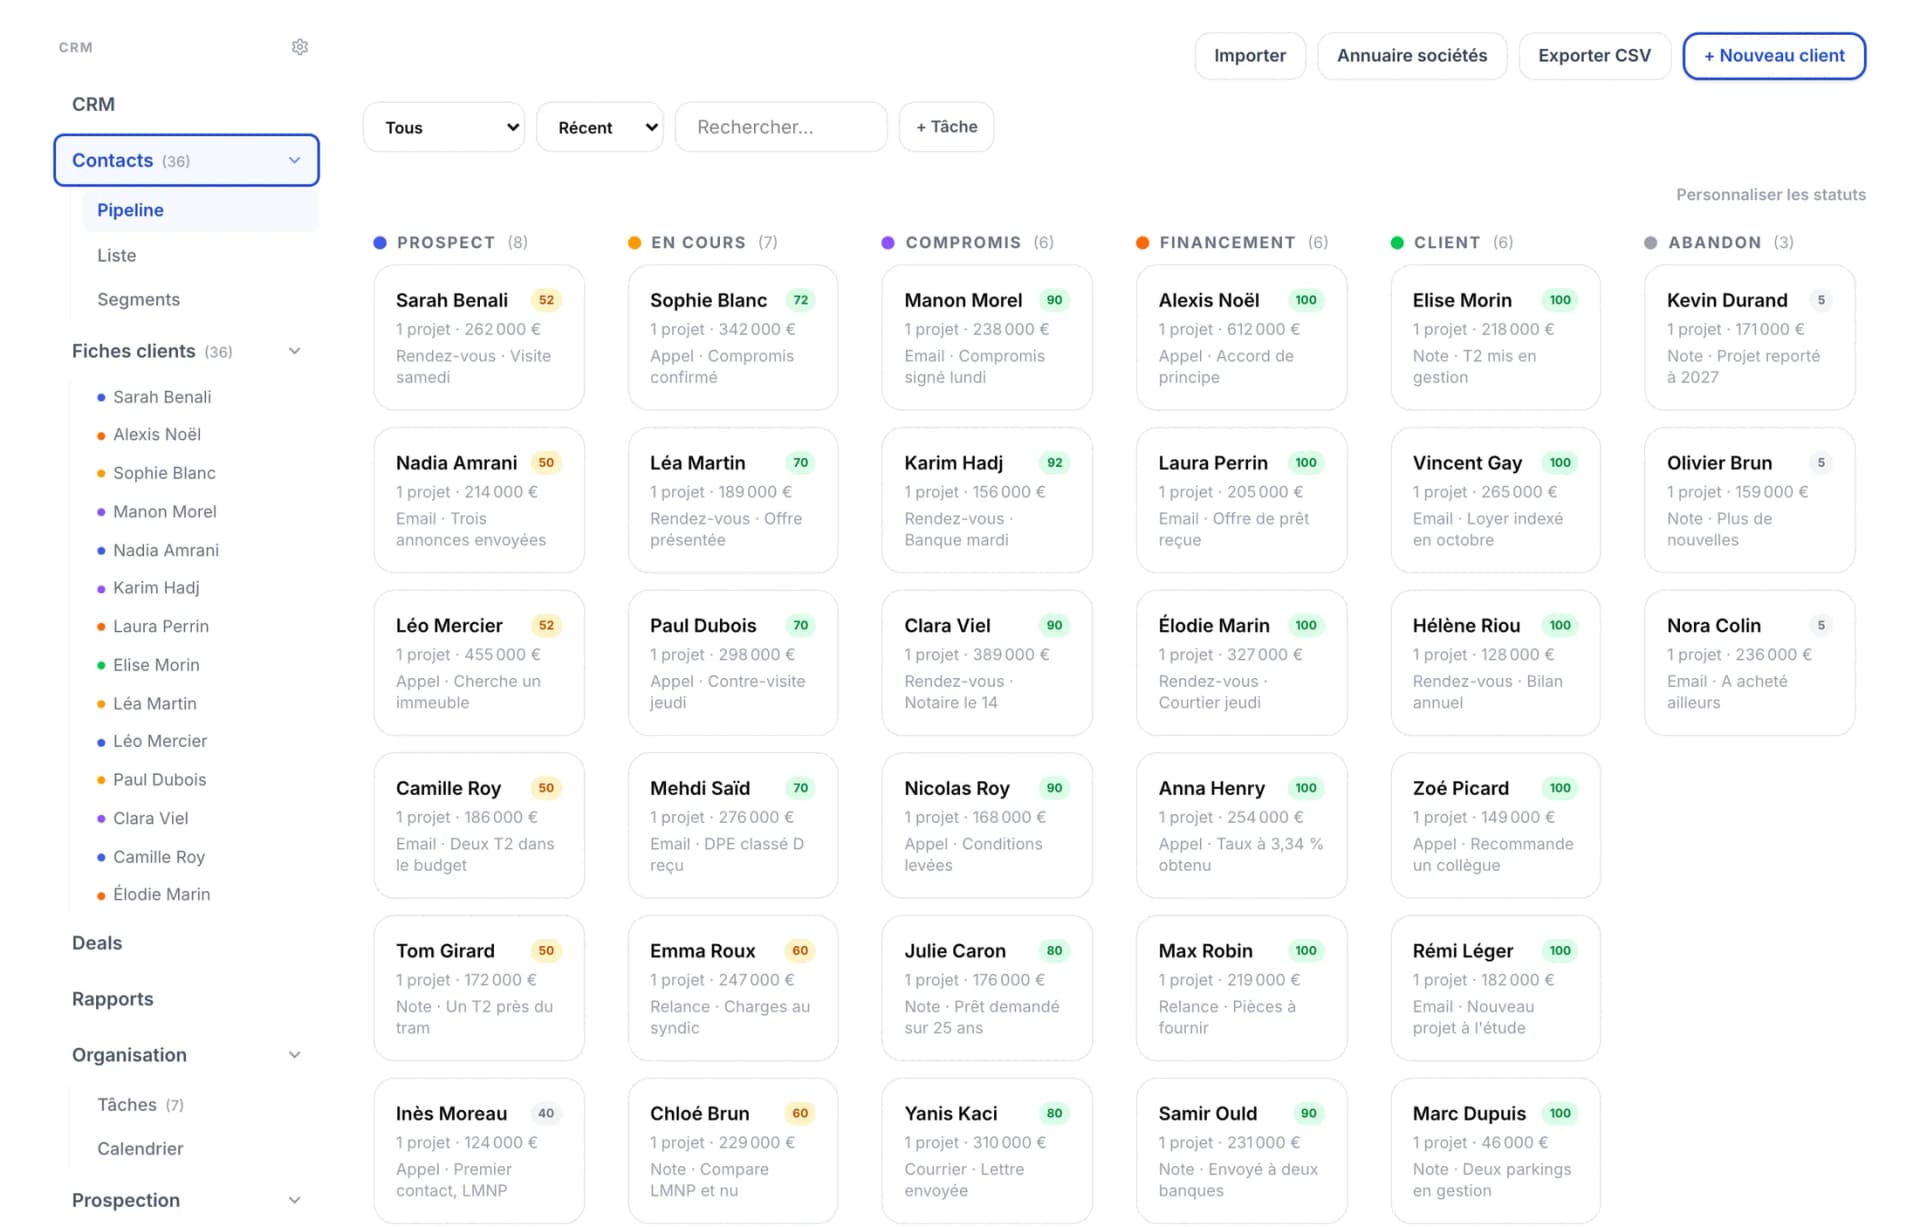Click score badge 40 on Inès Moreau card
Viewport: 1920px width, 1227px height.
pyautogui.click(x=546, y=1113)
